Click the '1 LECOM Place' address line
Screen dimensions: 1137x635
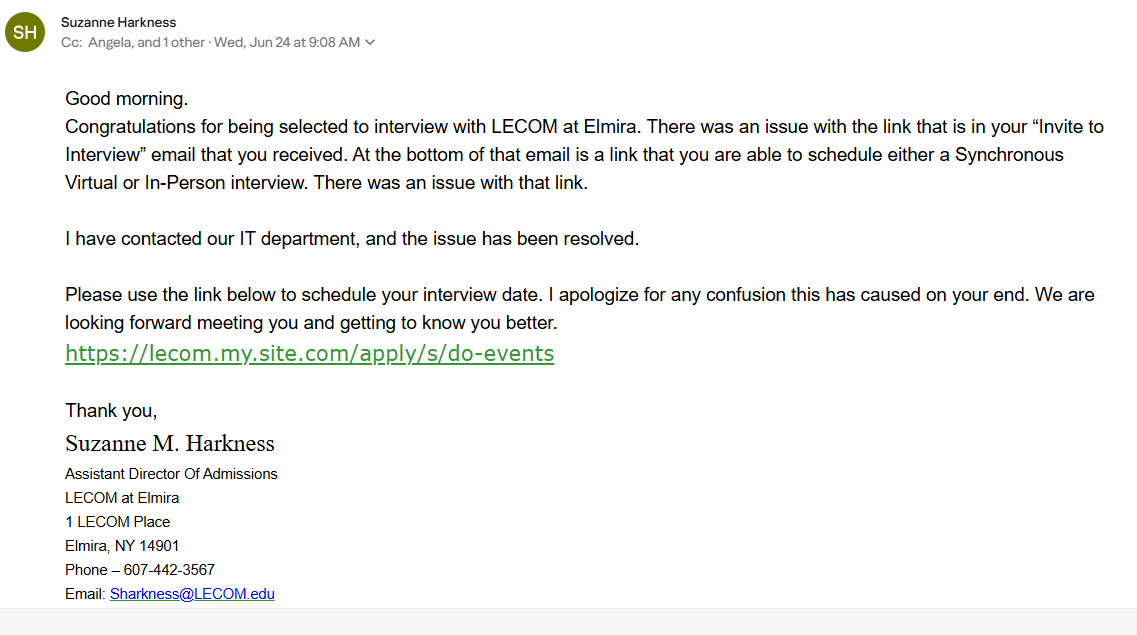click(x=117, y=522)
